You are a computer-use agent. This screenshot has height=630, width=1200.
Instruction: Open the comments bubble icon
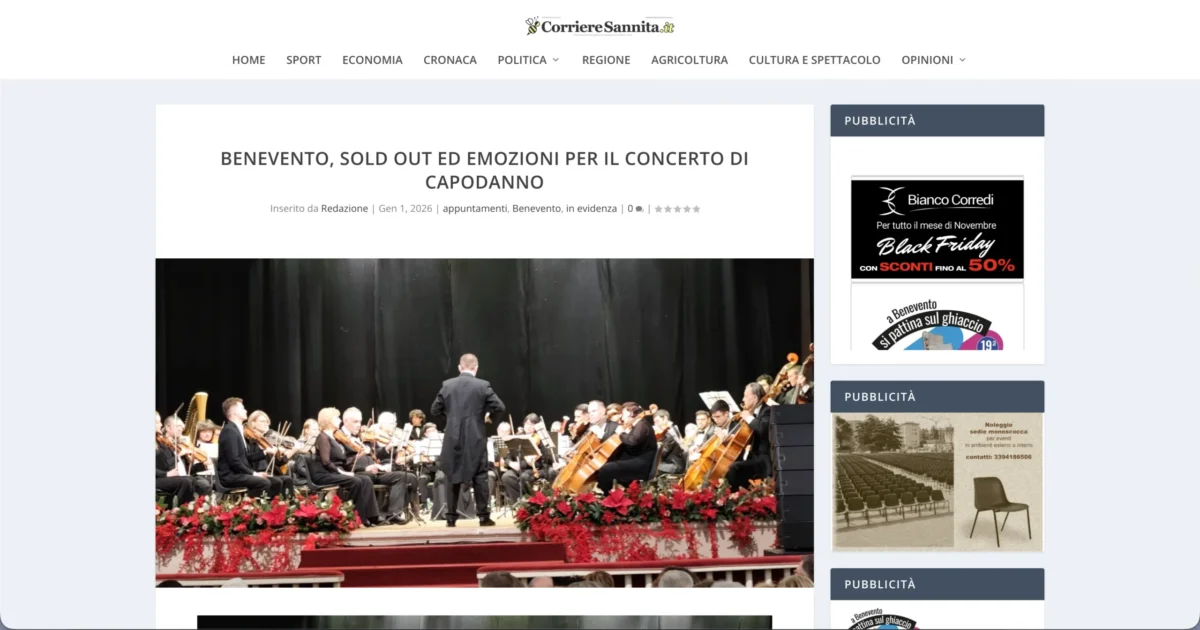click(x=639, y=209)
